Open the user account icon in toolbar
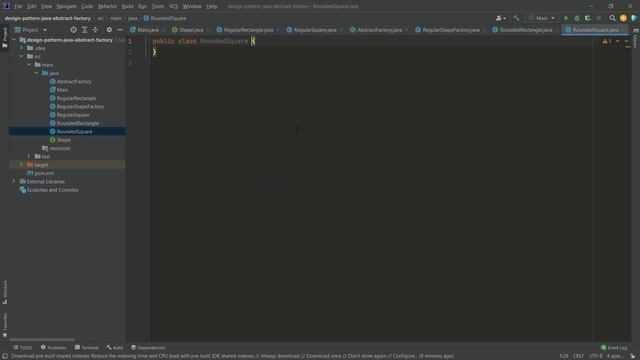 click(500, 18)
